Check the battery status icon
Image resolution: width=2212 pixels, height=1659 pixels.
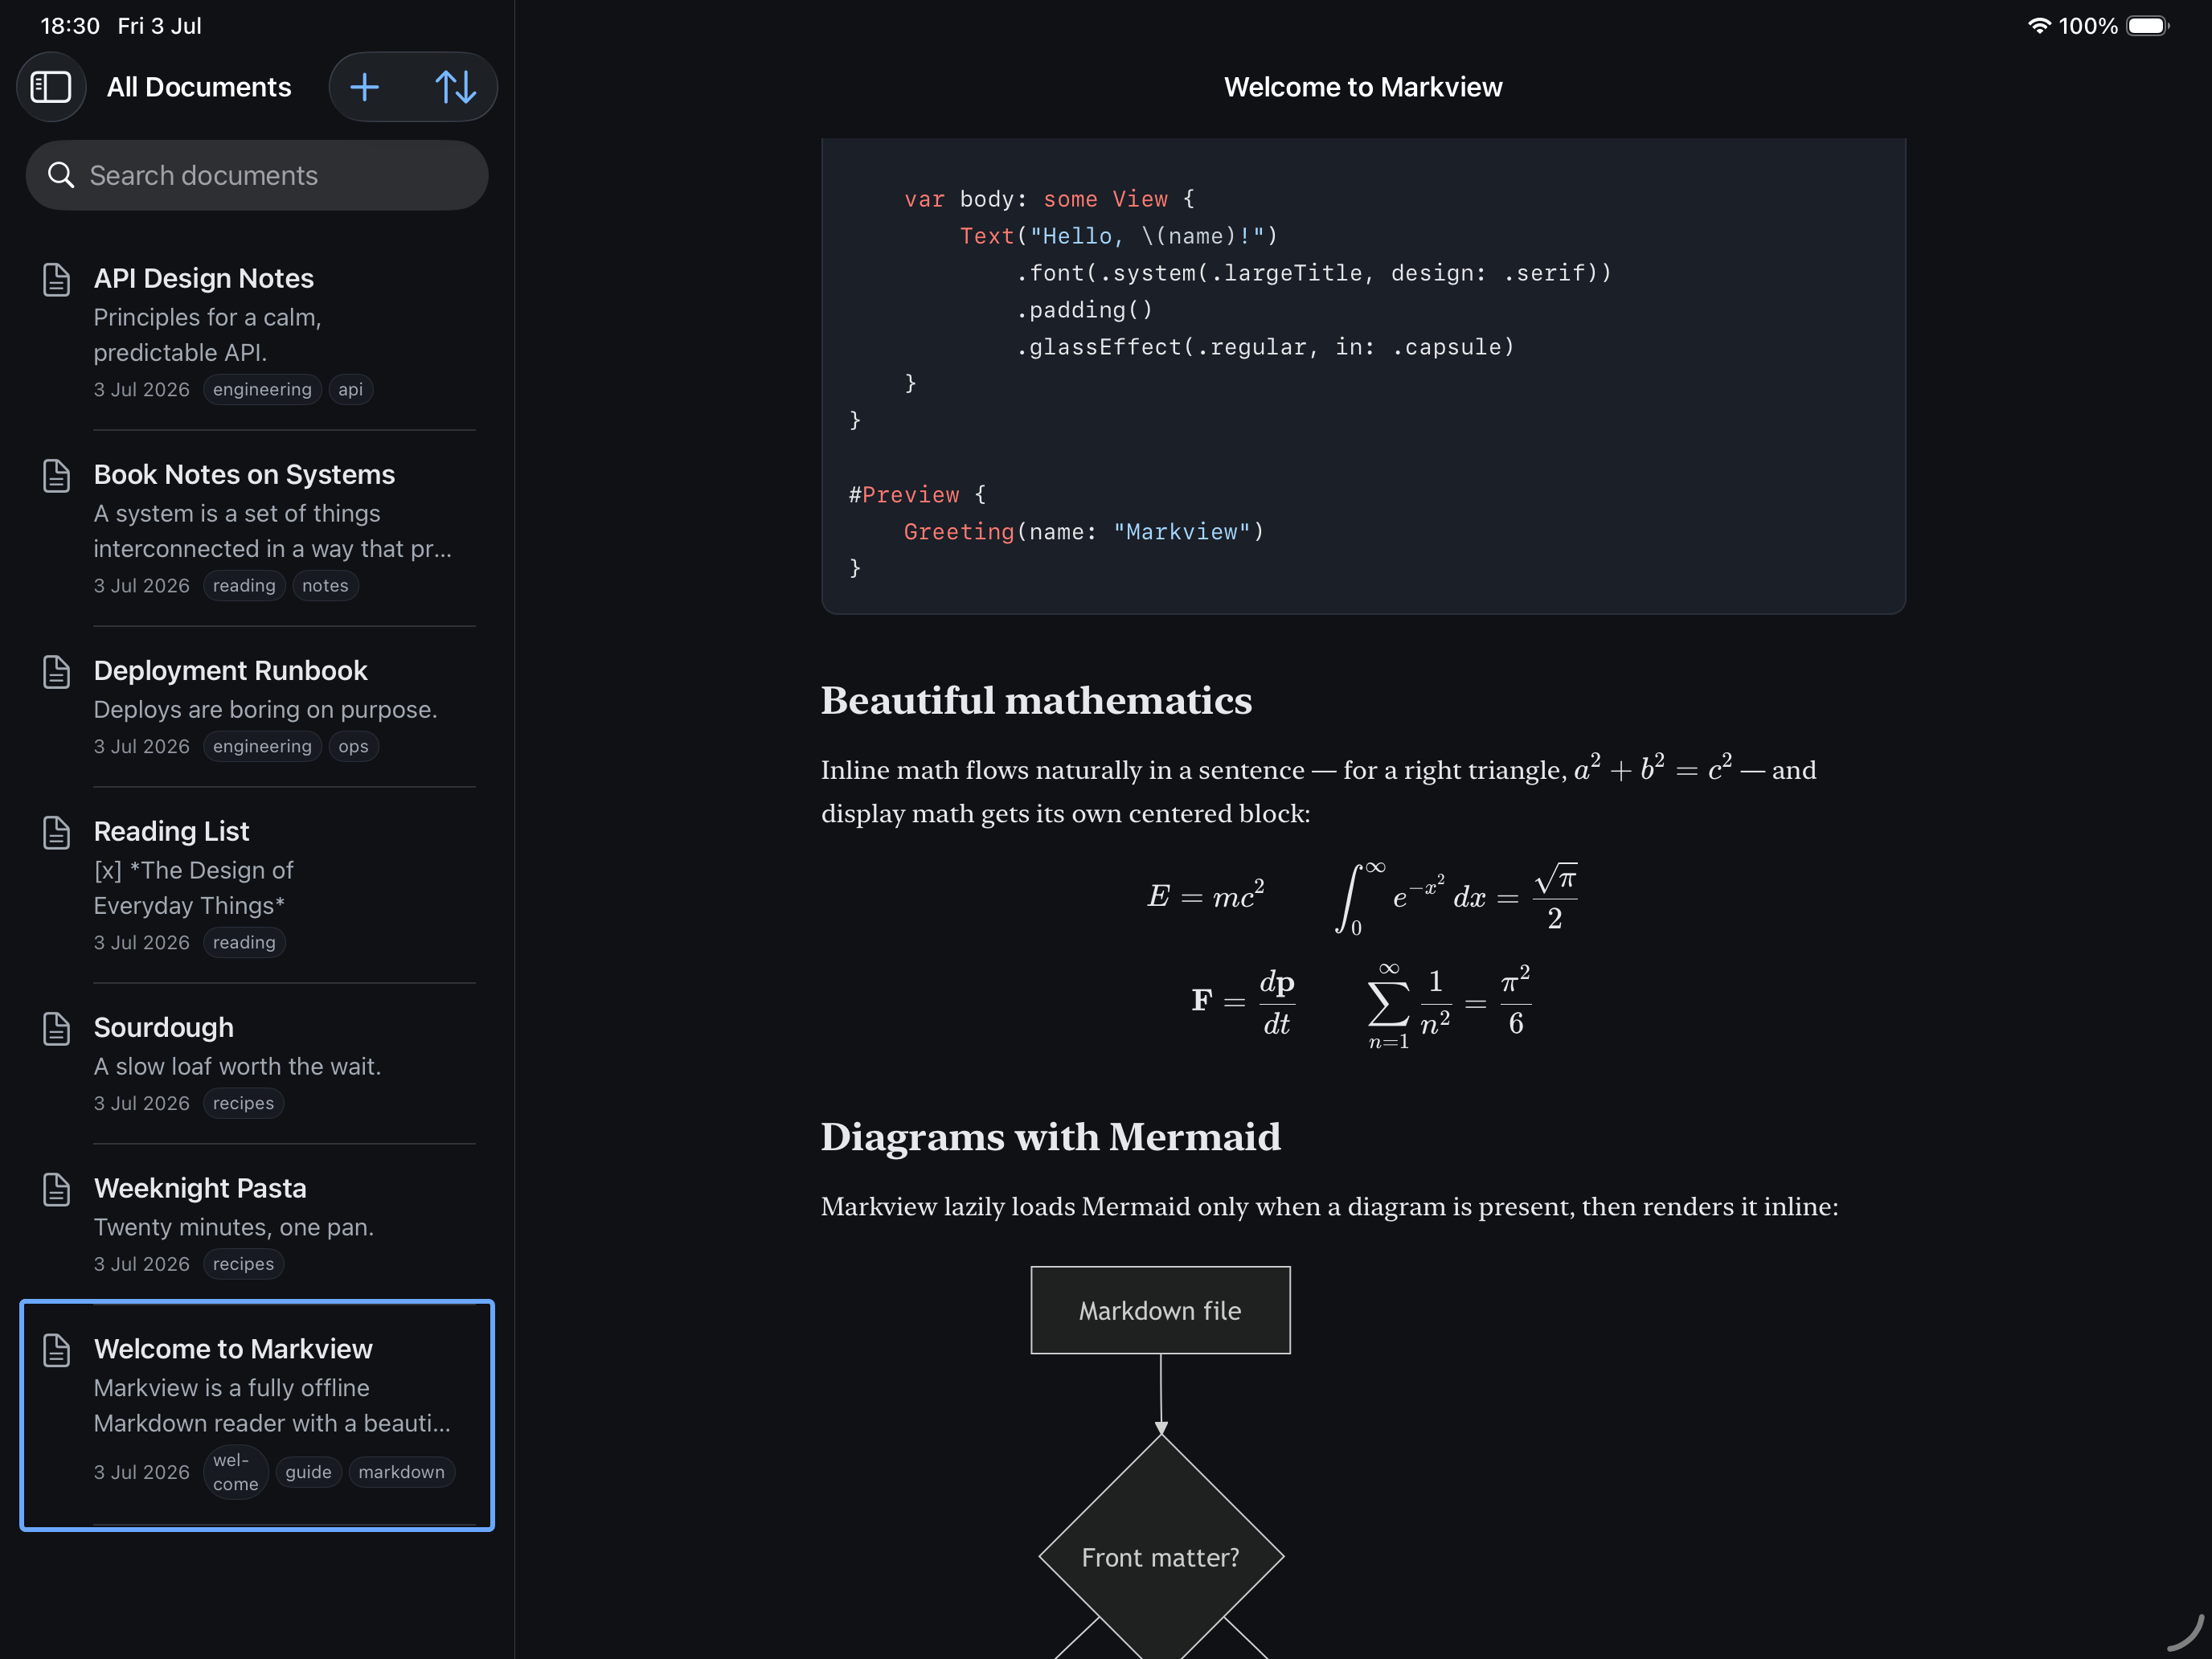(2147, 26)
